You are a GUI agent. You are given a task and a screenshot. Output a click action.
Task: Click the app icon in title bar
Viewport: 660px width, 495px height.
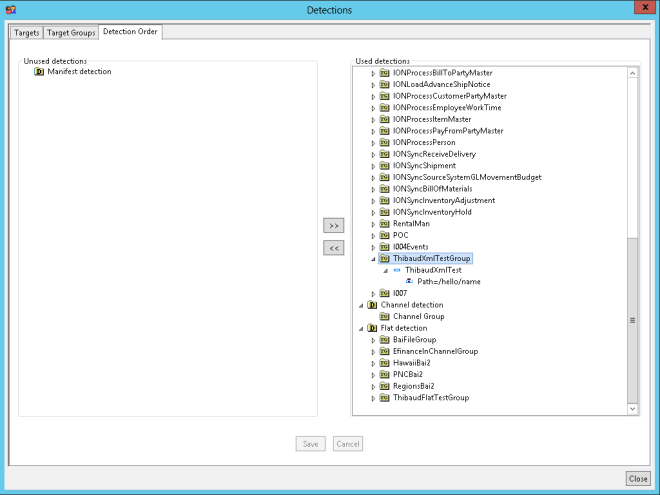click(9, 9)
